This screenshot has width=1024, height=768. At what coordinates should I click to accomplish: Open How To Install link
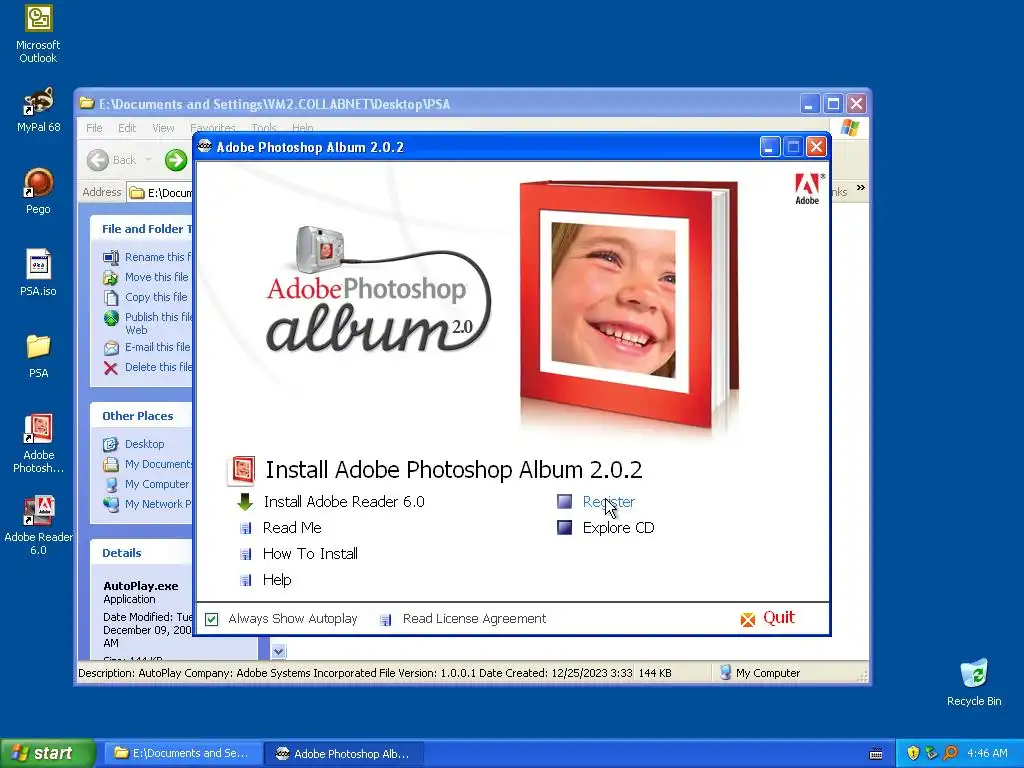[x=310, y=554]
